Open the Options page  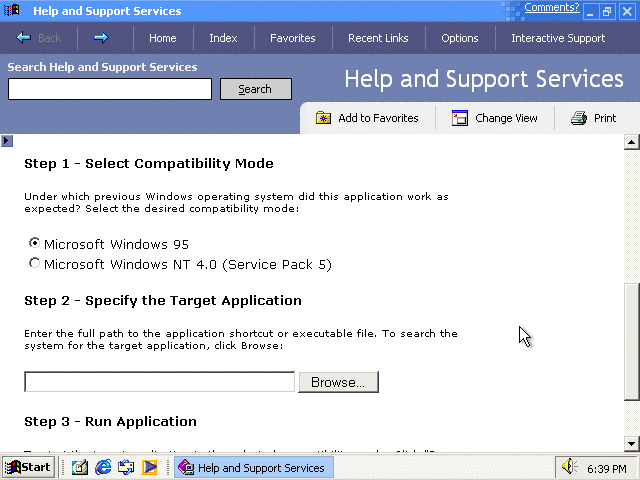click(x=460, y=38)
